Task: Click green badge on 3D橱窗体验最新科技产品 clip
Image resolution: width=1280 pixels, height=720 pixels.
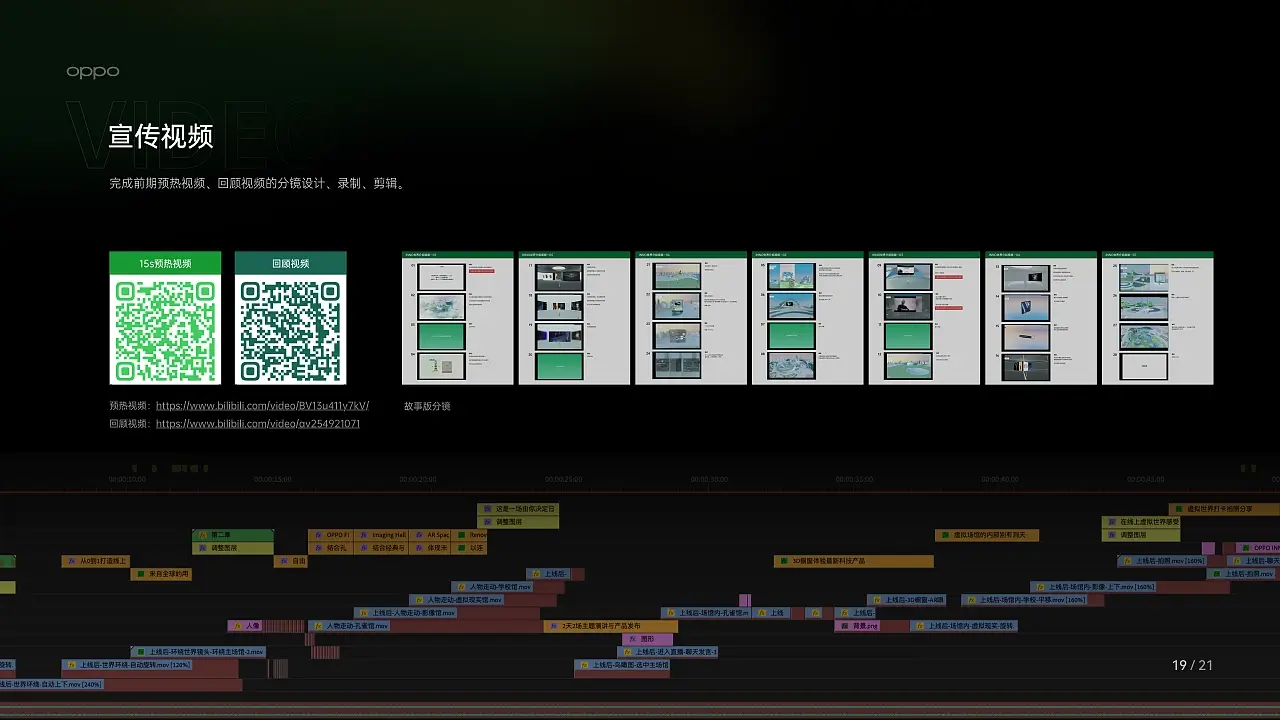Action: click(x=784, y=561)
